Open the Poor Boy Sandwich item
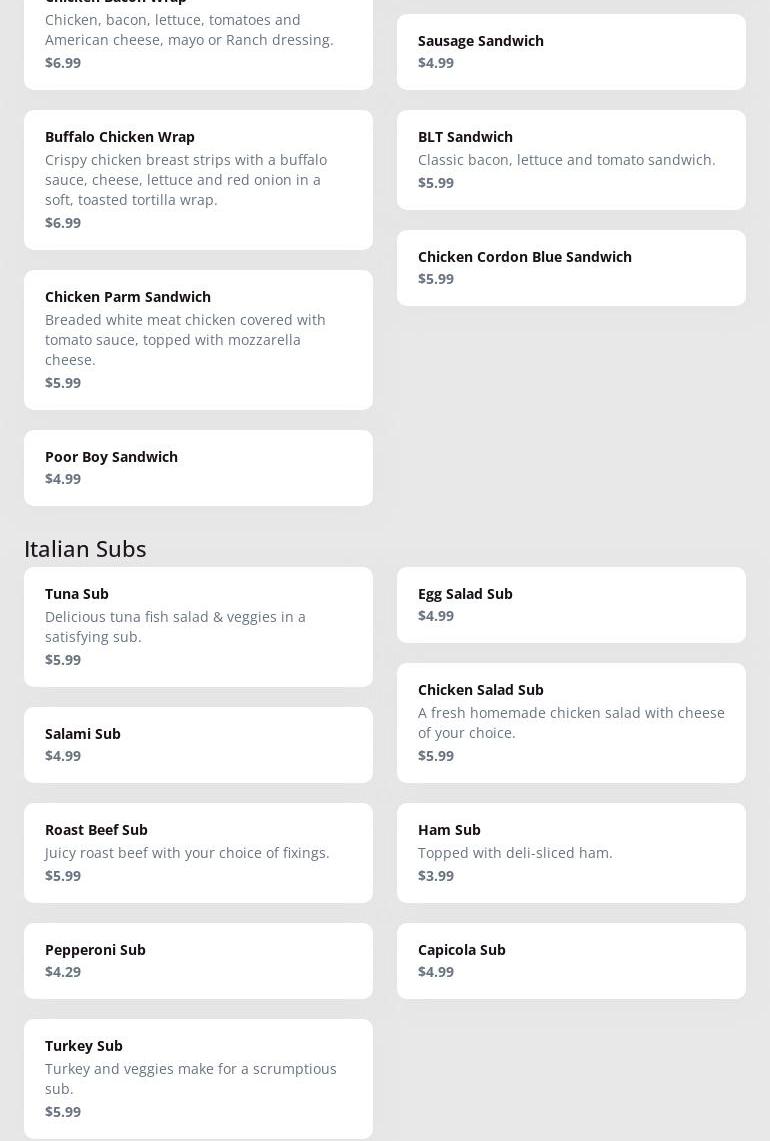Screen dimensions: 770x1141 [198, 468]
